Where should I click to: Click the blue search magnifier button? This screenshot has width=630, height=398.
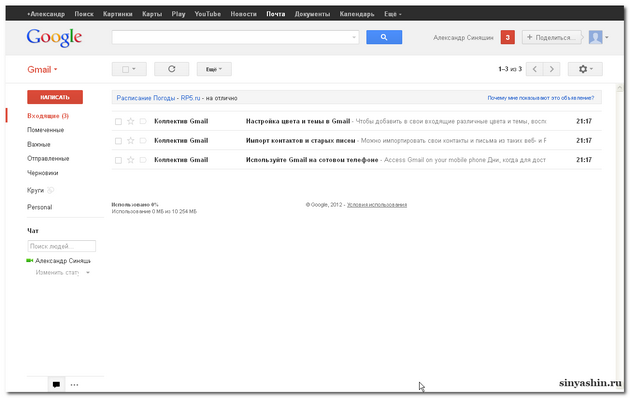coord(384,37)
